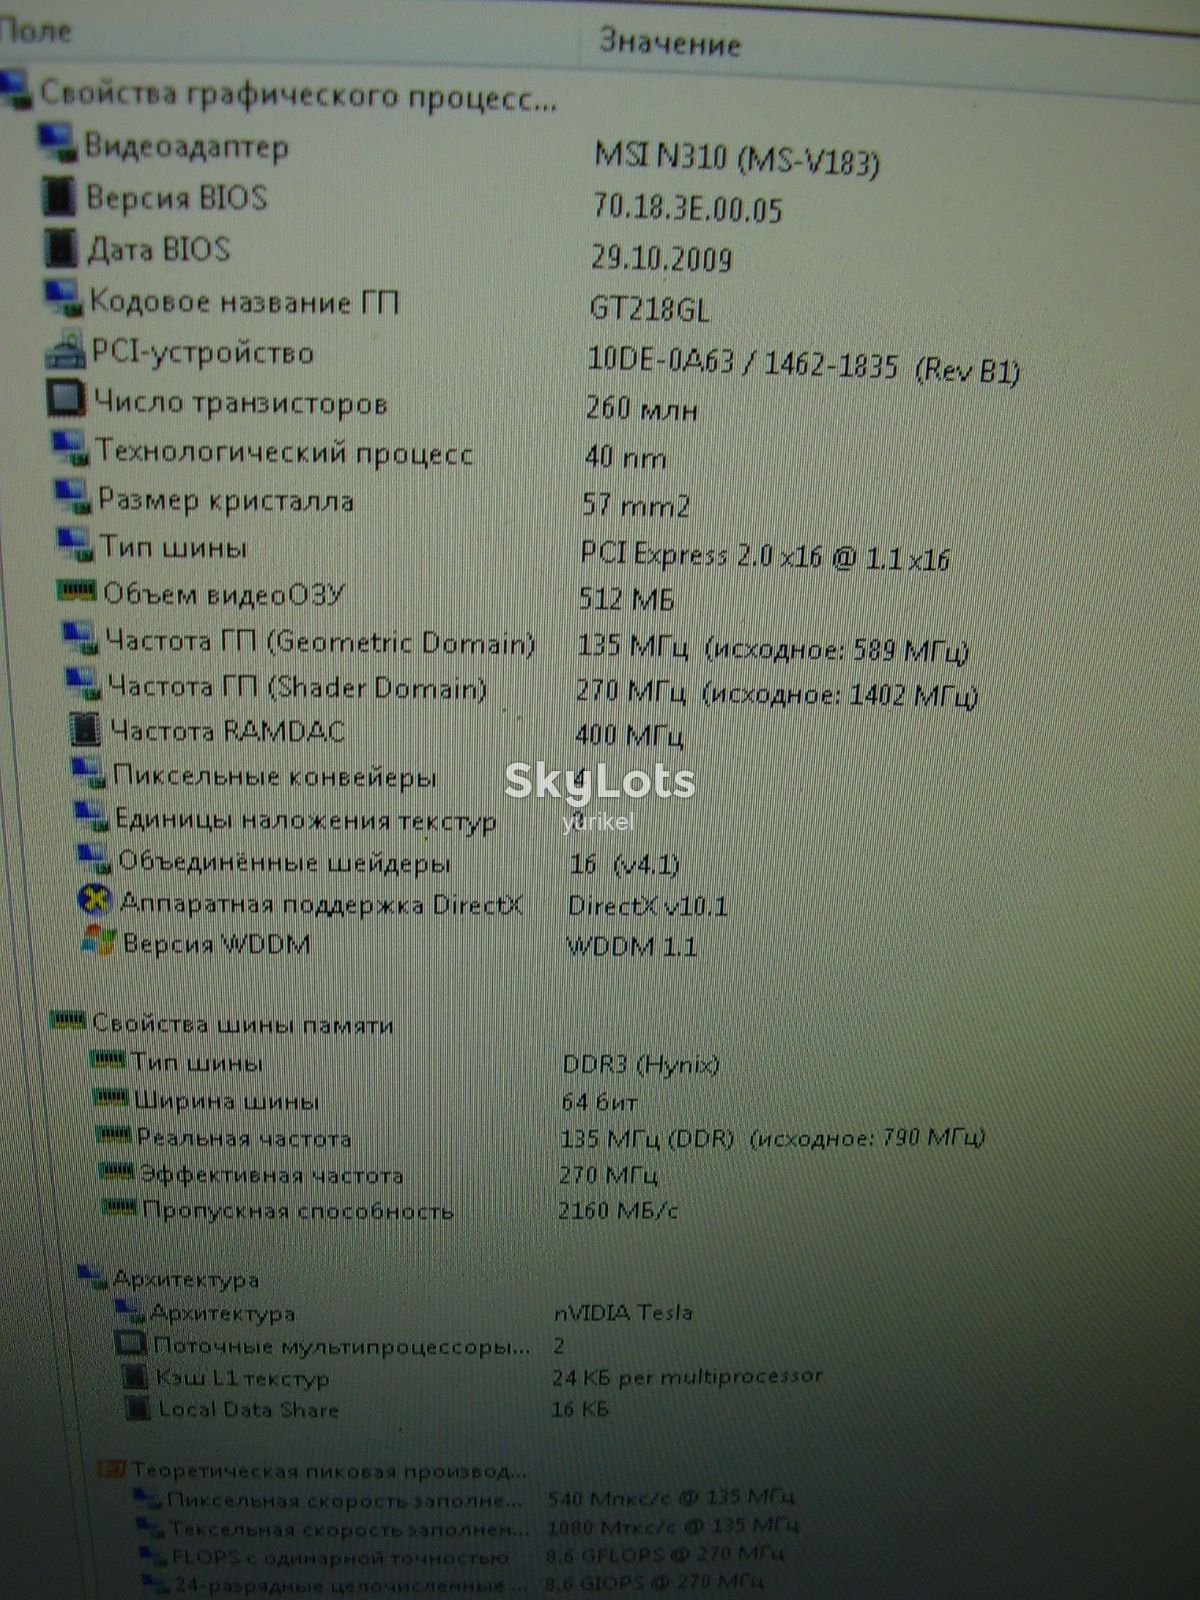Click the memory icon beside Объем видеоОЗУ
Screen dimensions: 1200x1600
pos(77,591)
